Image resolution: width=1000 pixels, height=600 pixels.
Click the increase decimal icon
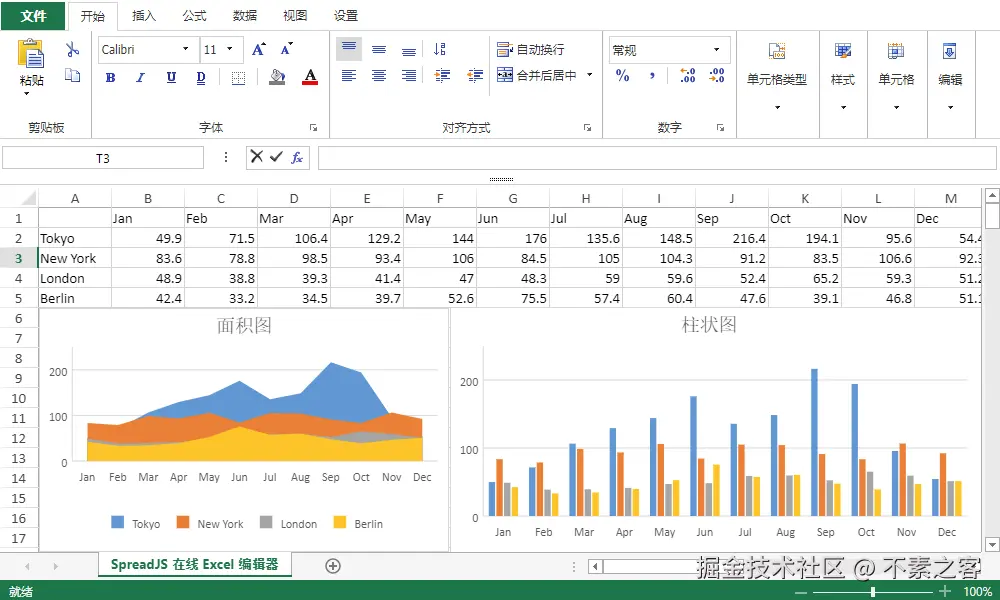click(688, 76)
